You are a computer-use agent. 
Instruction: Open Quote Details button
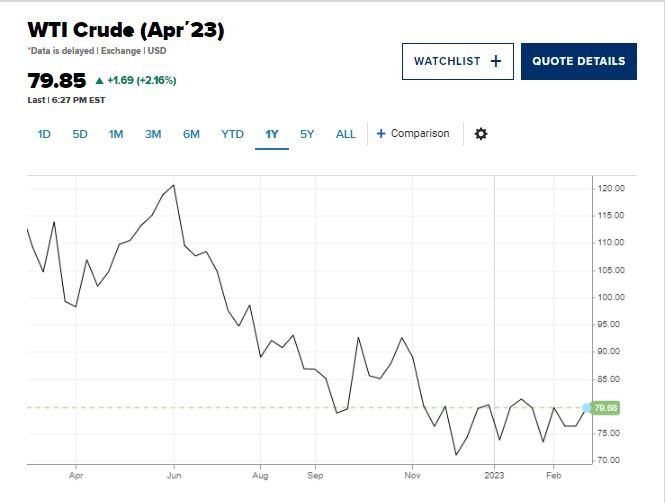tap(579, 61)
